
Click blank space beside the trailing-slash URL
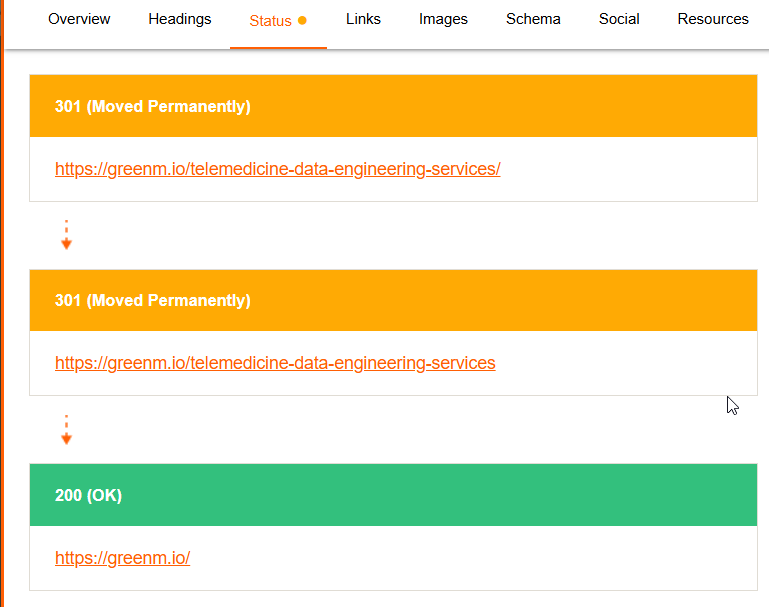[x=630, y=169]
